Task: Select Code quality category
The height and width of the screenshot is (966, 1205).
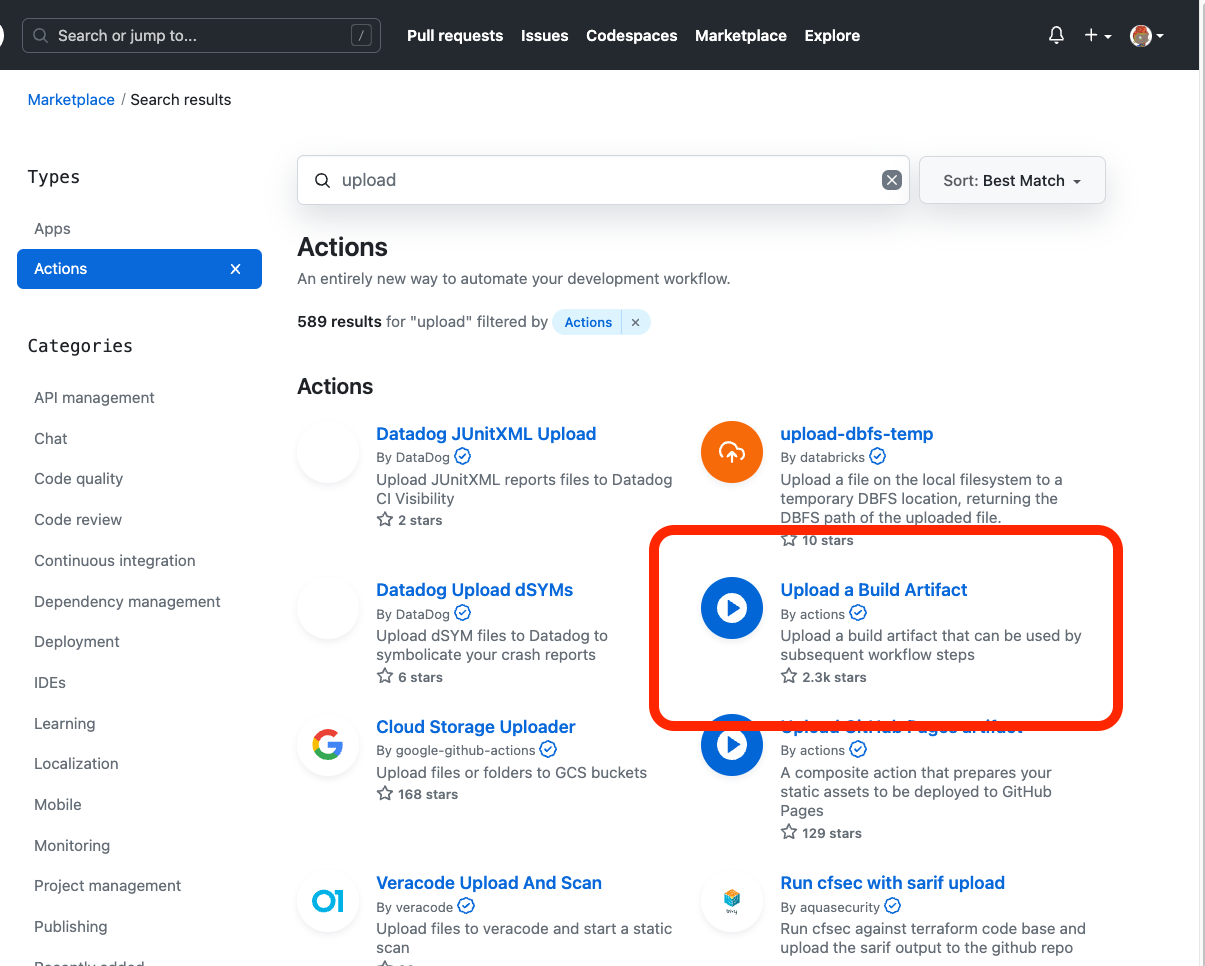Action: pos(79,479)
